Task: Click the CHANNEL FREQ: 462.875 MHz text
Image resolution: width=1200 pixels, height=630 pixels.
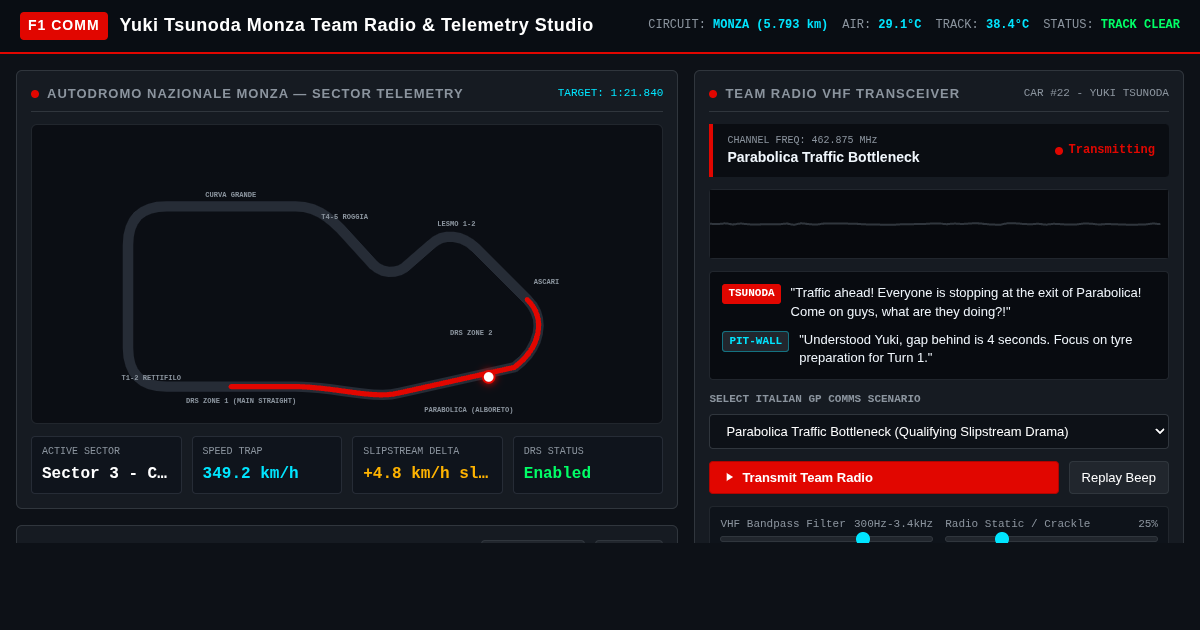Action: pyautogui.click(x=802, y=140)
